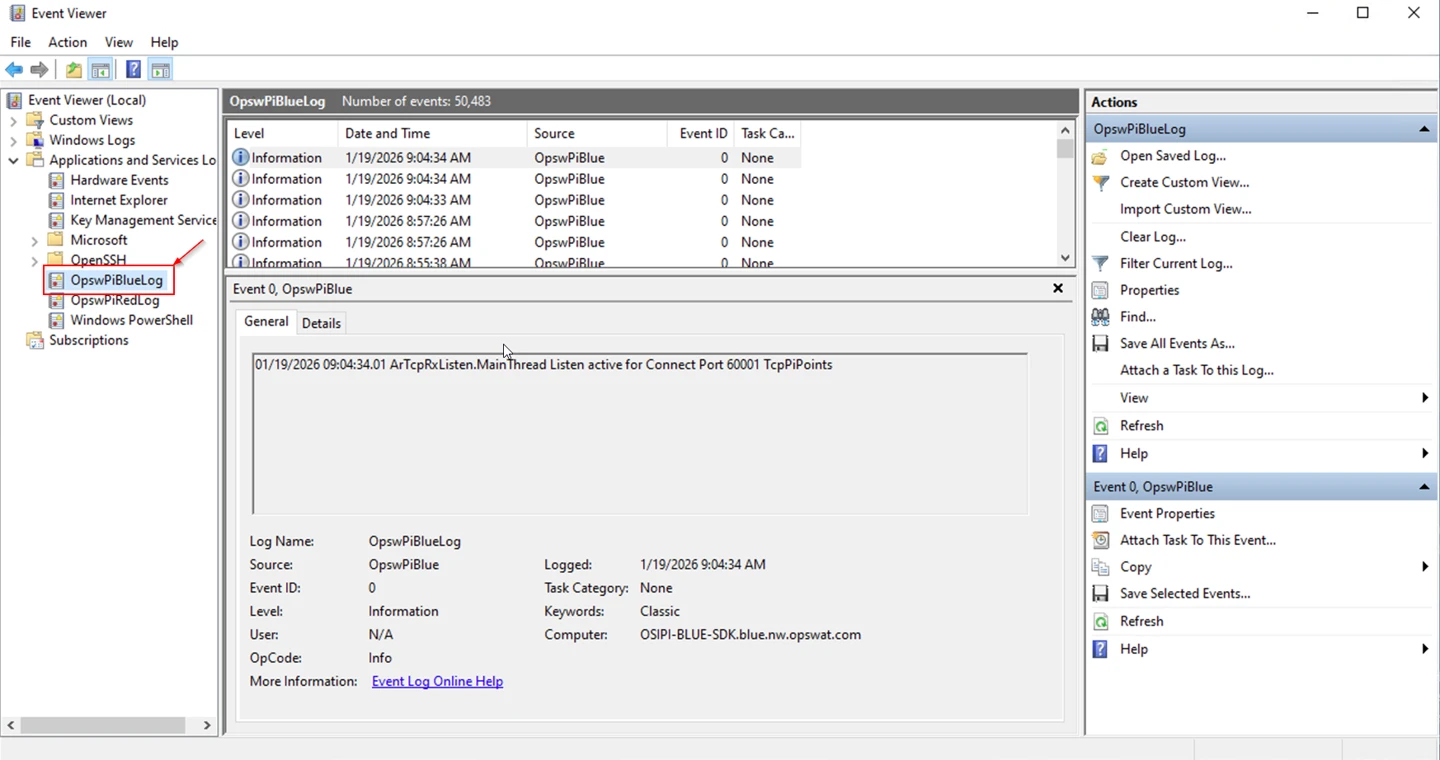Open the Event Log Online Help link
The height and width of the screenshot is (760, 1440).
click(x=437, y=682)
